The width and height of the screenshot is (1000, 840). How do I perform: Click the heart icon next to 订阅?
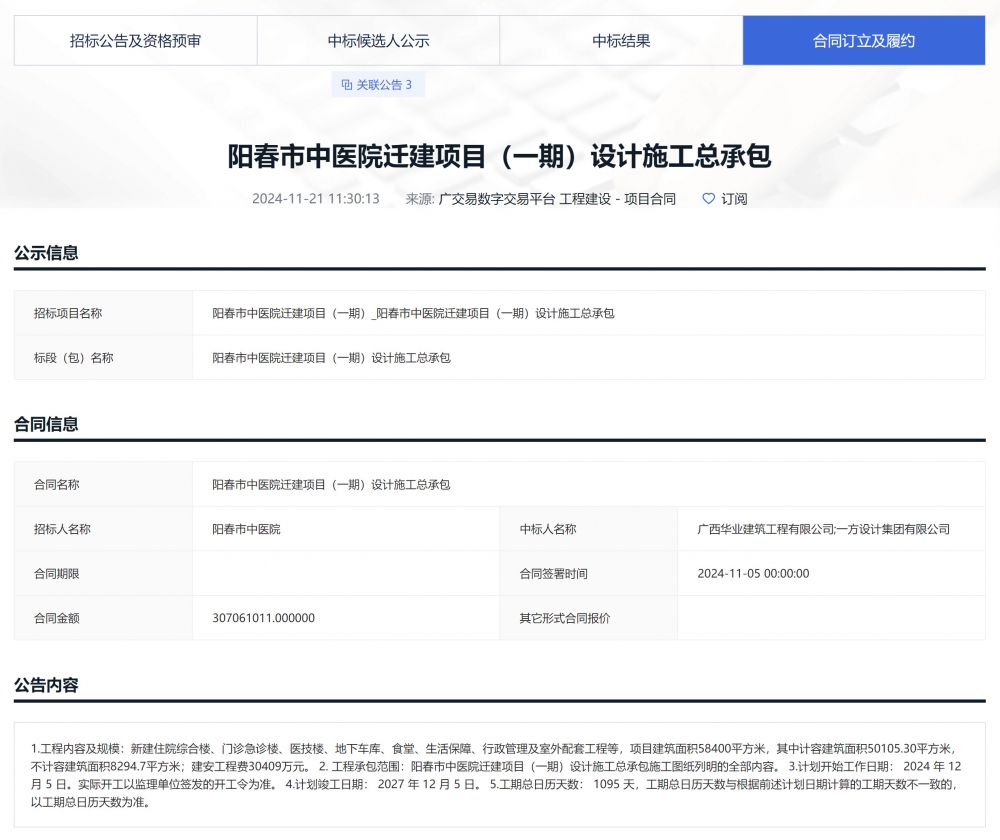point(709,199)
